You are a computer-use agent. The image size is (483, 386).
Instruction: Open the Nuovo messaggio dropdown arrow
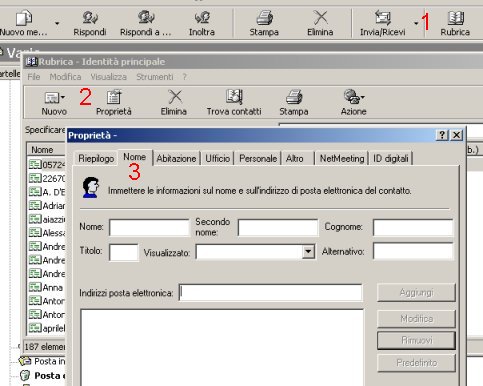point(57,23)
